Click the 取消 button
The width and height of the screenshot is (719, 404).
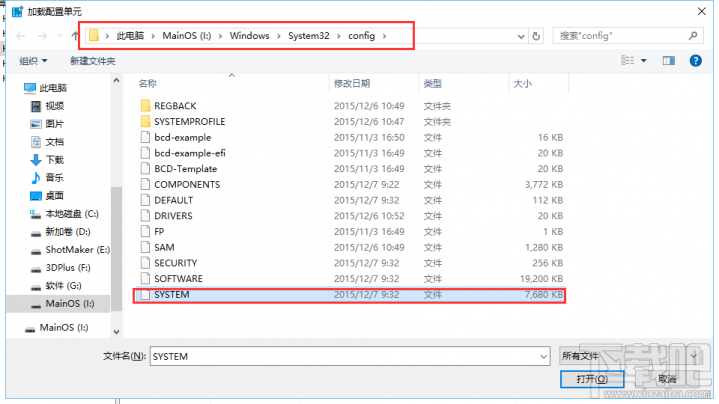[667, 379]
